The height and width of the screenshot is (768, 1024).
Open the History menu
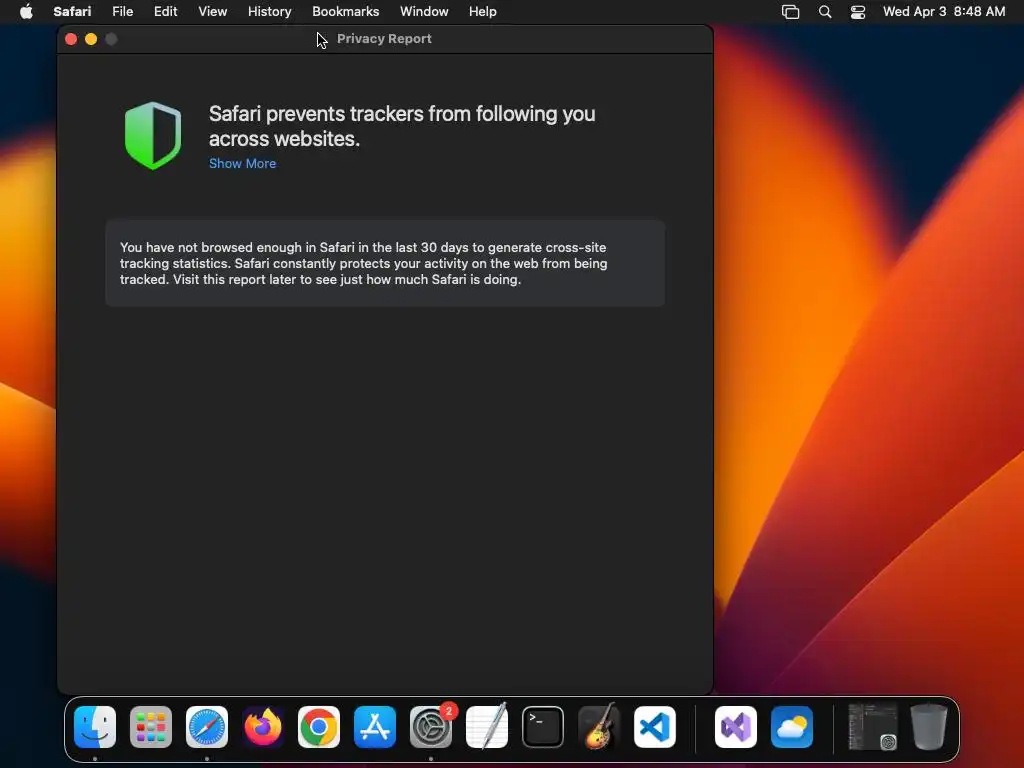(x=269, y=12)
